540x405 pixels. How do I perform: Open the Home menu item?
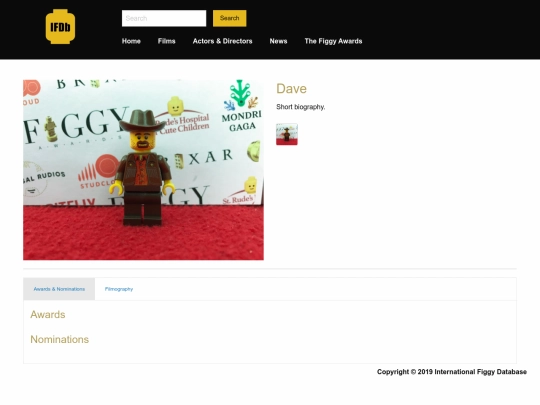tap(131, 41)
